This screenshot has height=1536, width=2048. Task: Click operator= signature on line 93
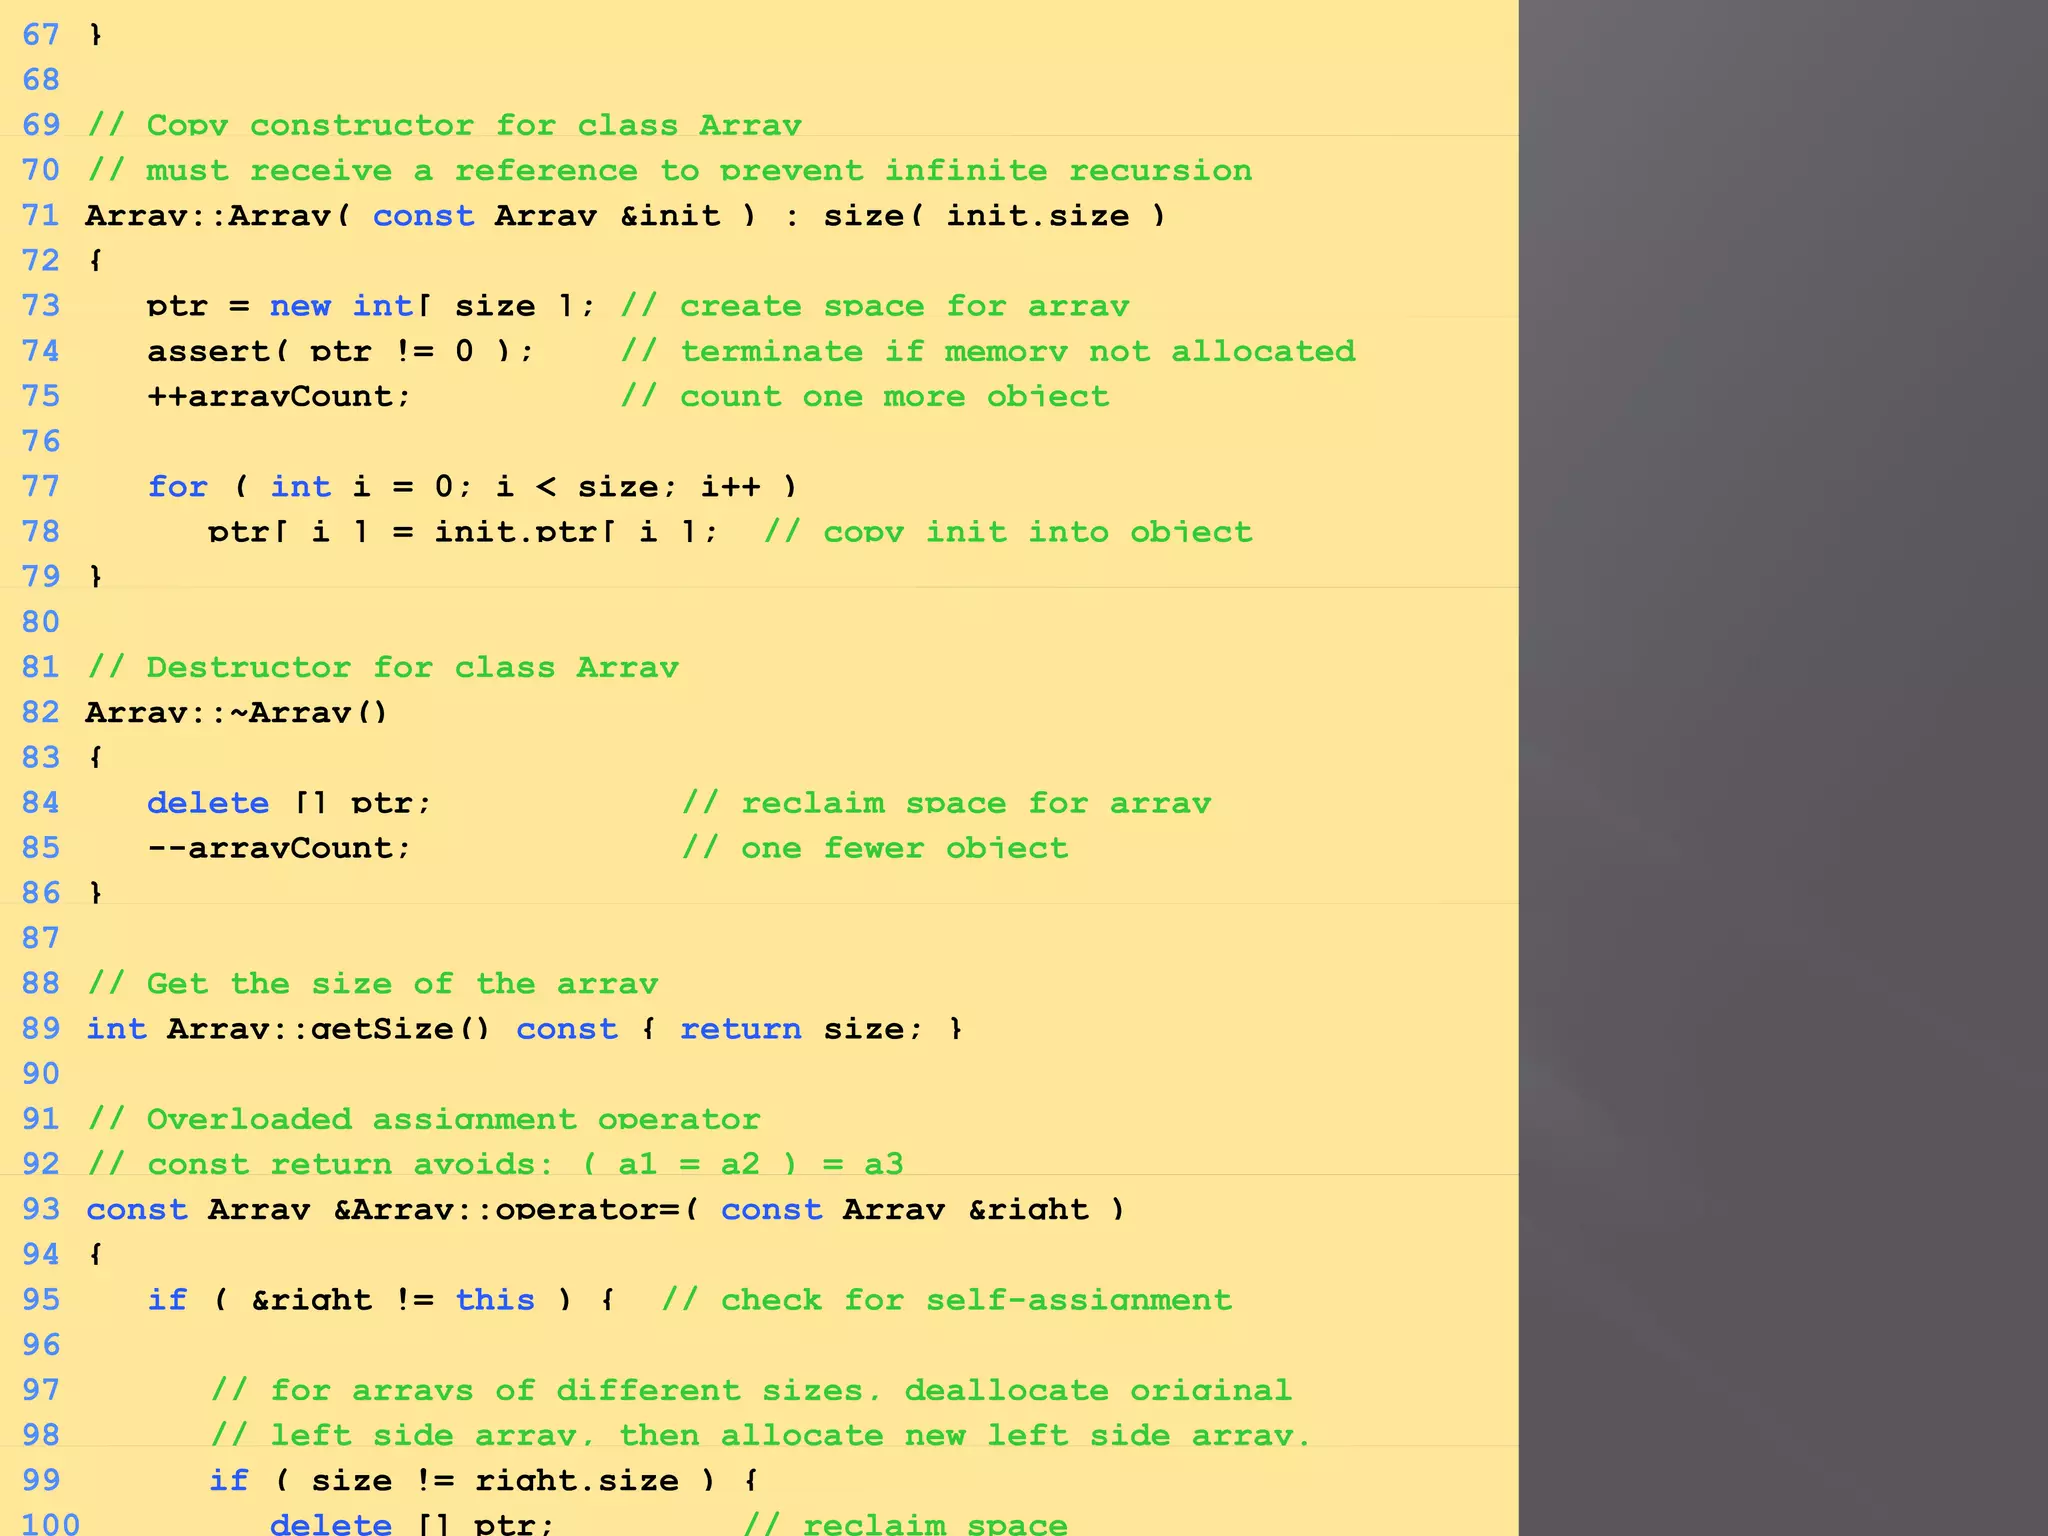pyautogui.click(x=605, y=1209)
